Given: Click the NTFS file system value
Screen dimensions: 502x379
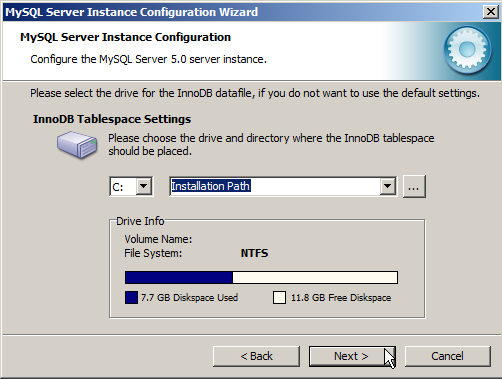Looking at the screenshot, I should 254,253.
